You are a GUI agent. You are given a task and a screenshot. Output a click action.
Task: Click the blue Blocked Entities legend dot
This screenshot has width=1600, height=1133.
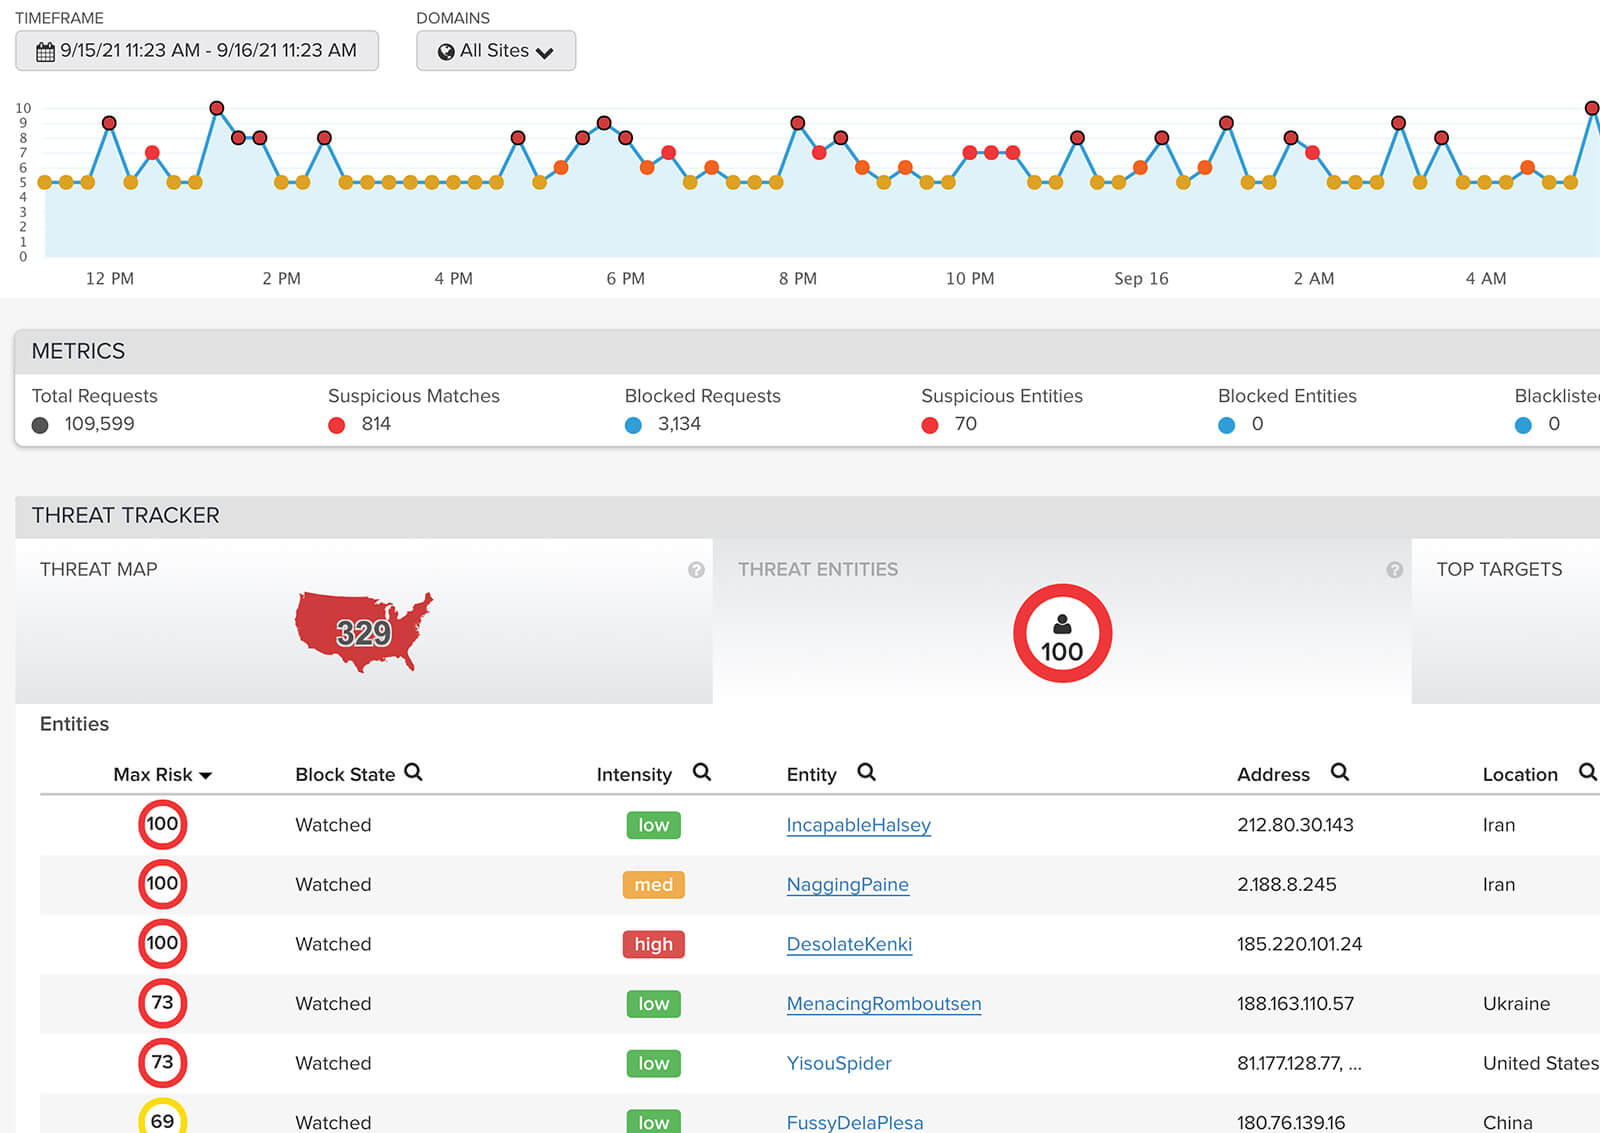(1227, 425)
